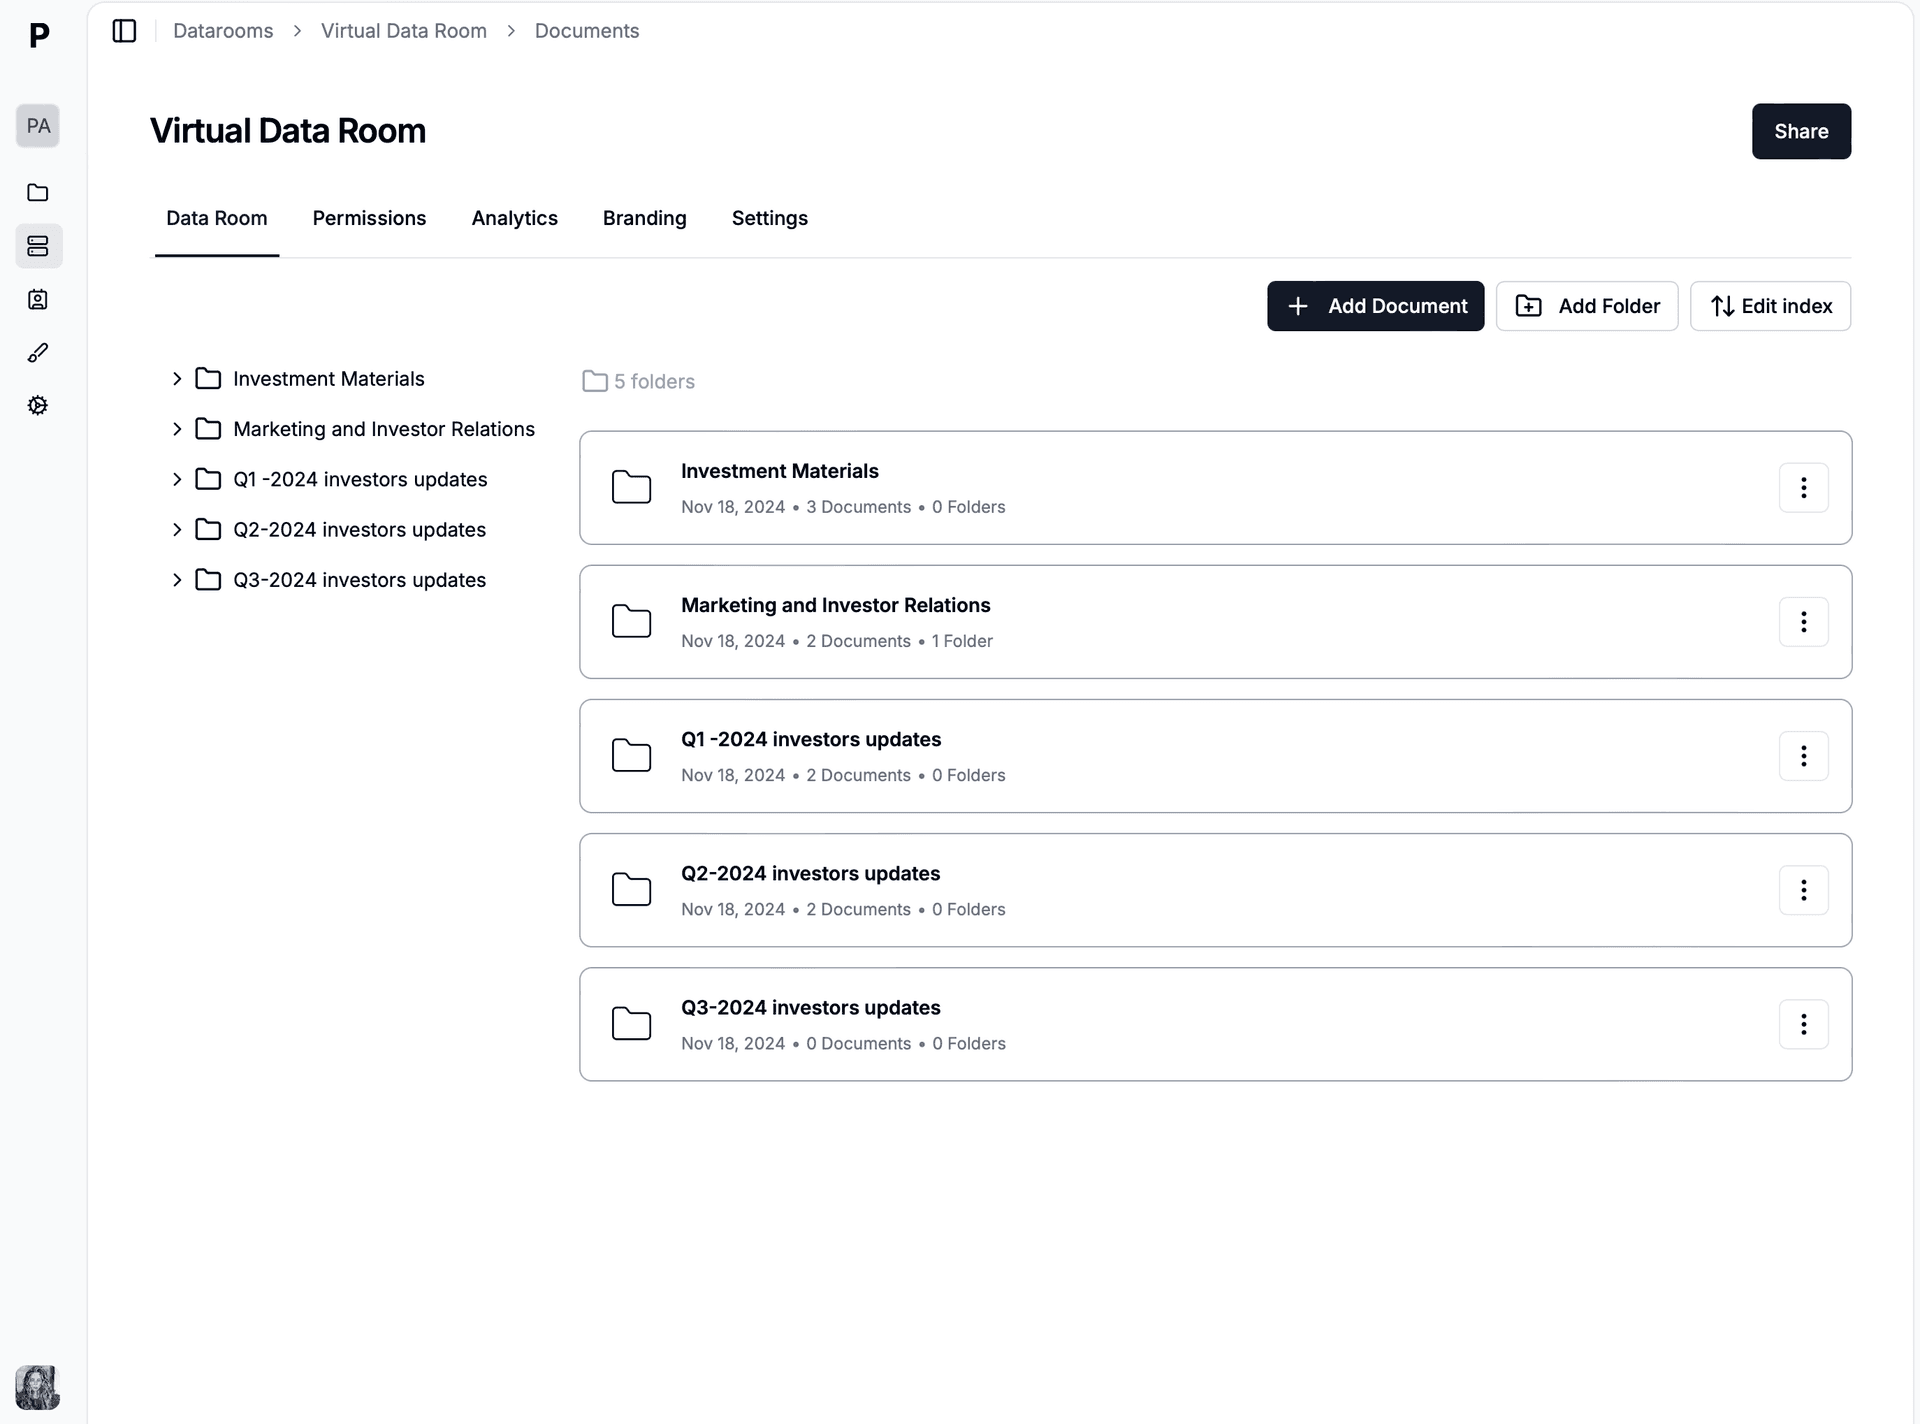Open options menu on Q3-2024 investors updates card
The height and width of the screenshot is (1424, 1920).
click(1803, 1024)
